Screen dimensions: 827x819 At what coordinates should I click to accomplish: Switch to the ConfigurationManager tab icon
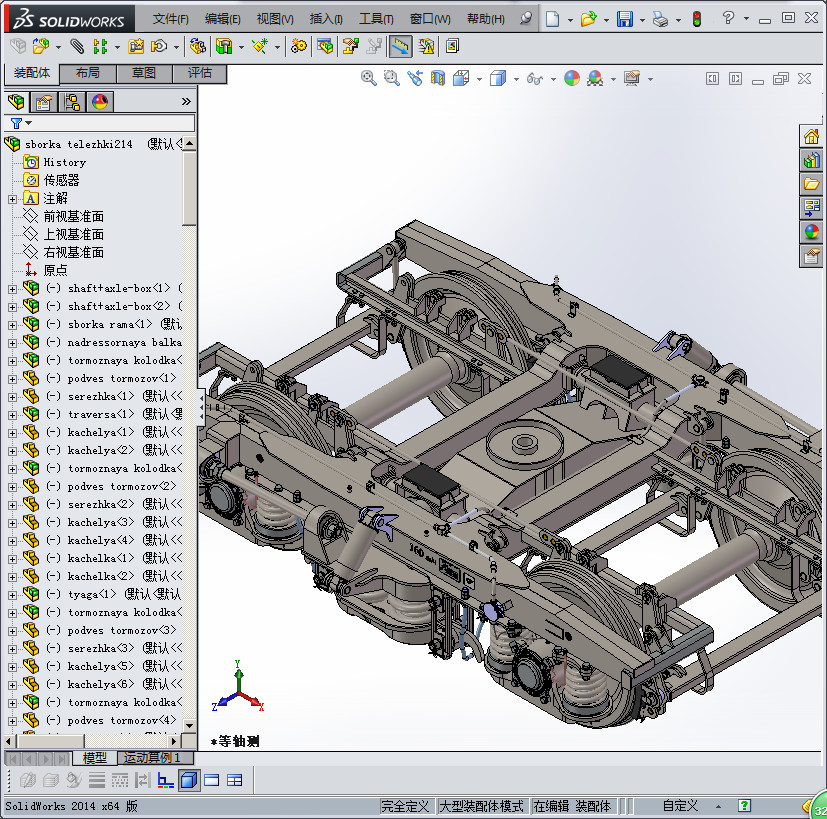click(71, 101)
